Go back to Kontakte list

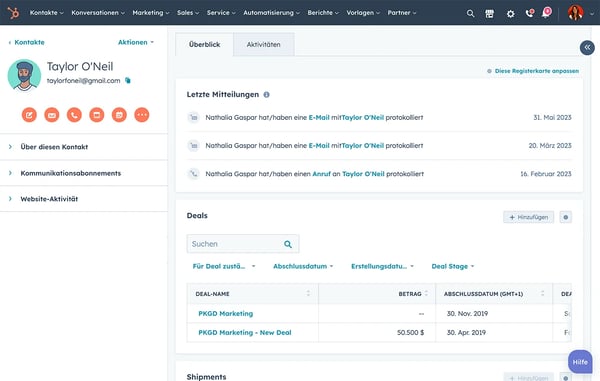tap(26, 42)
